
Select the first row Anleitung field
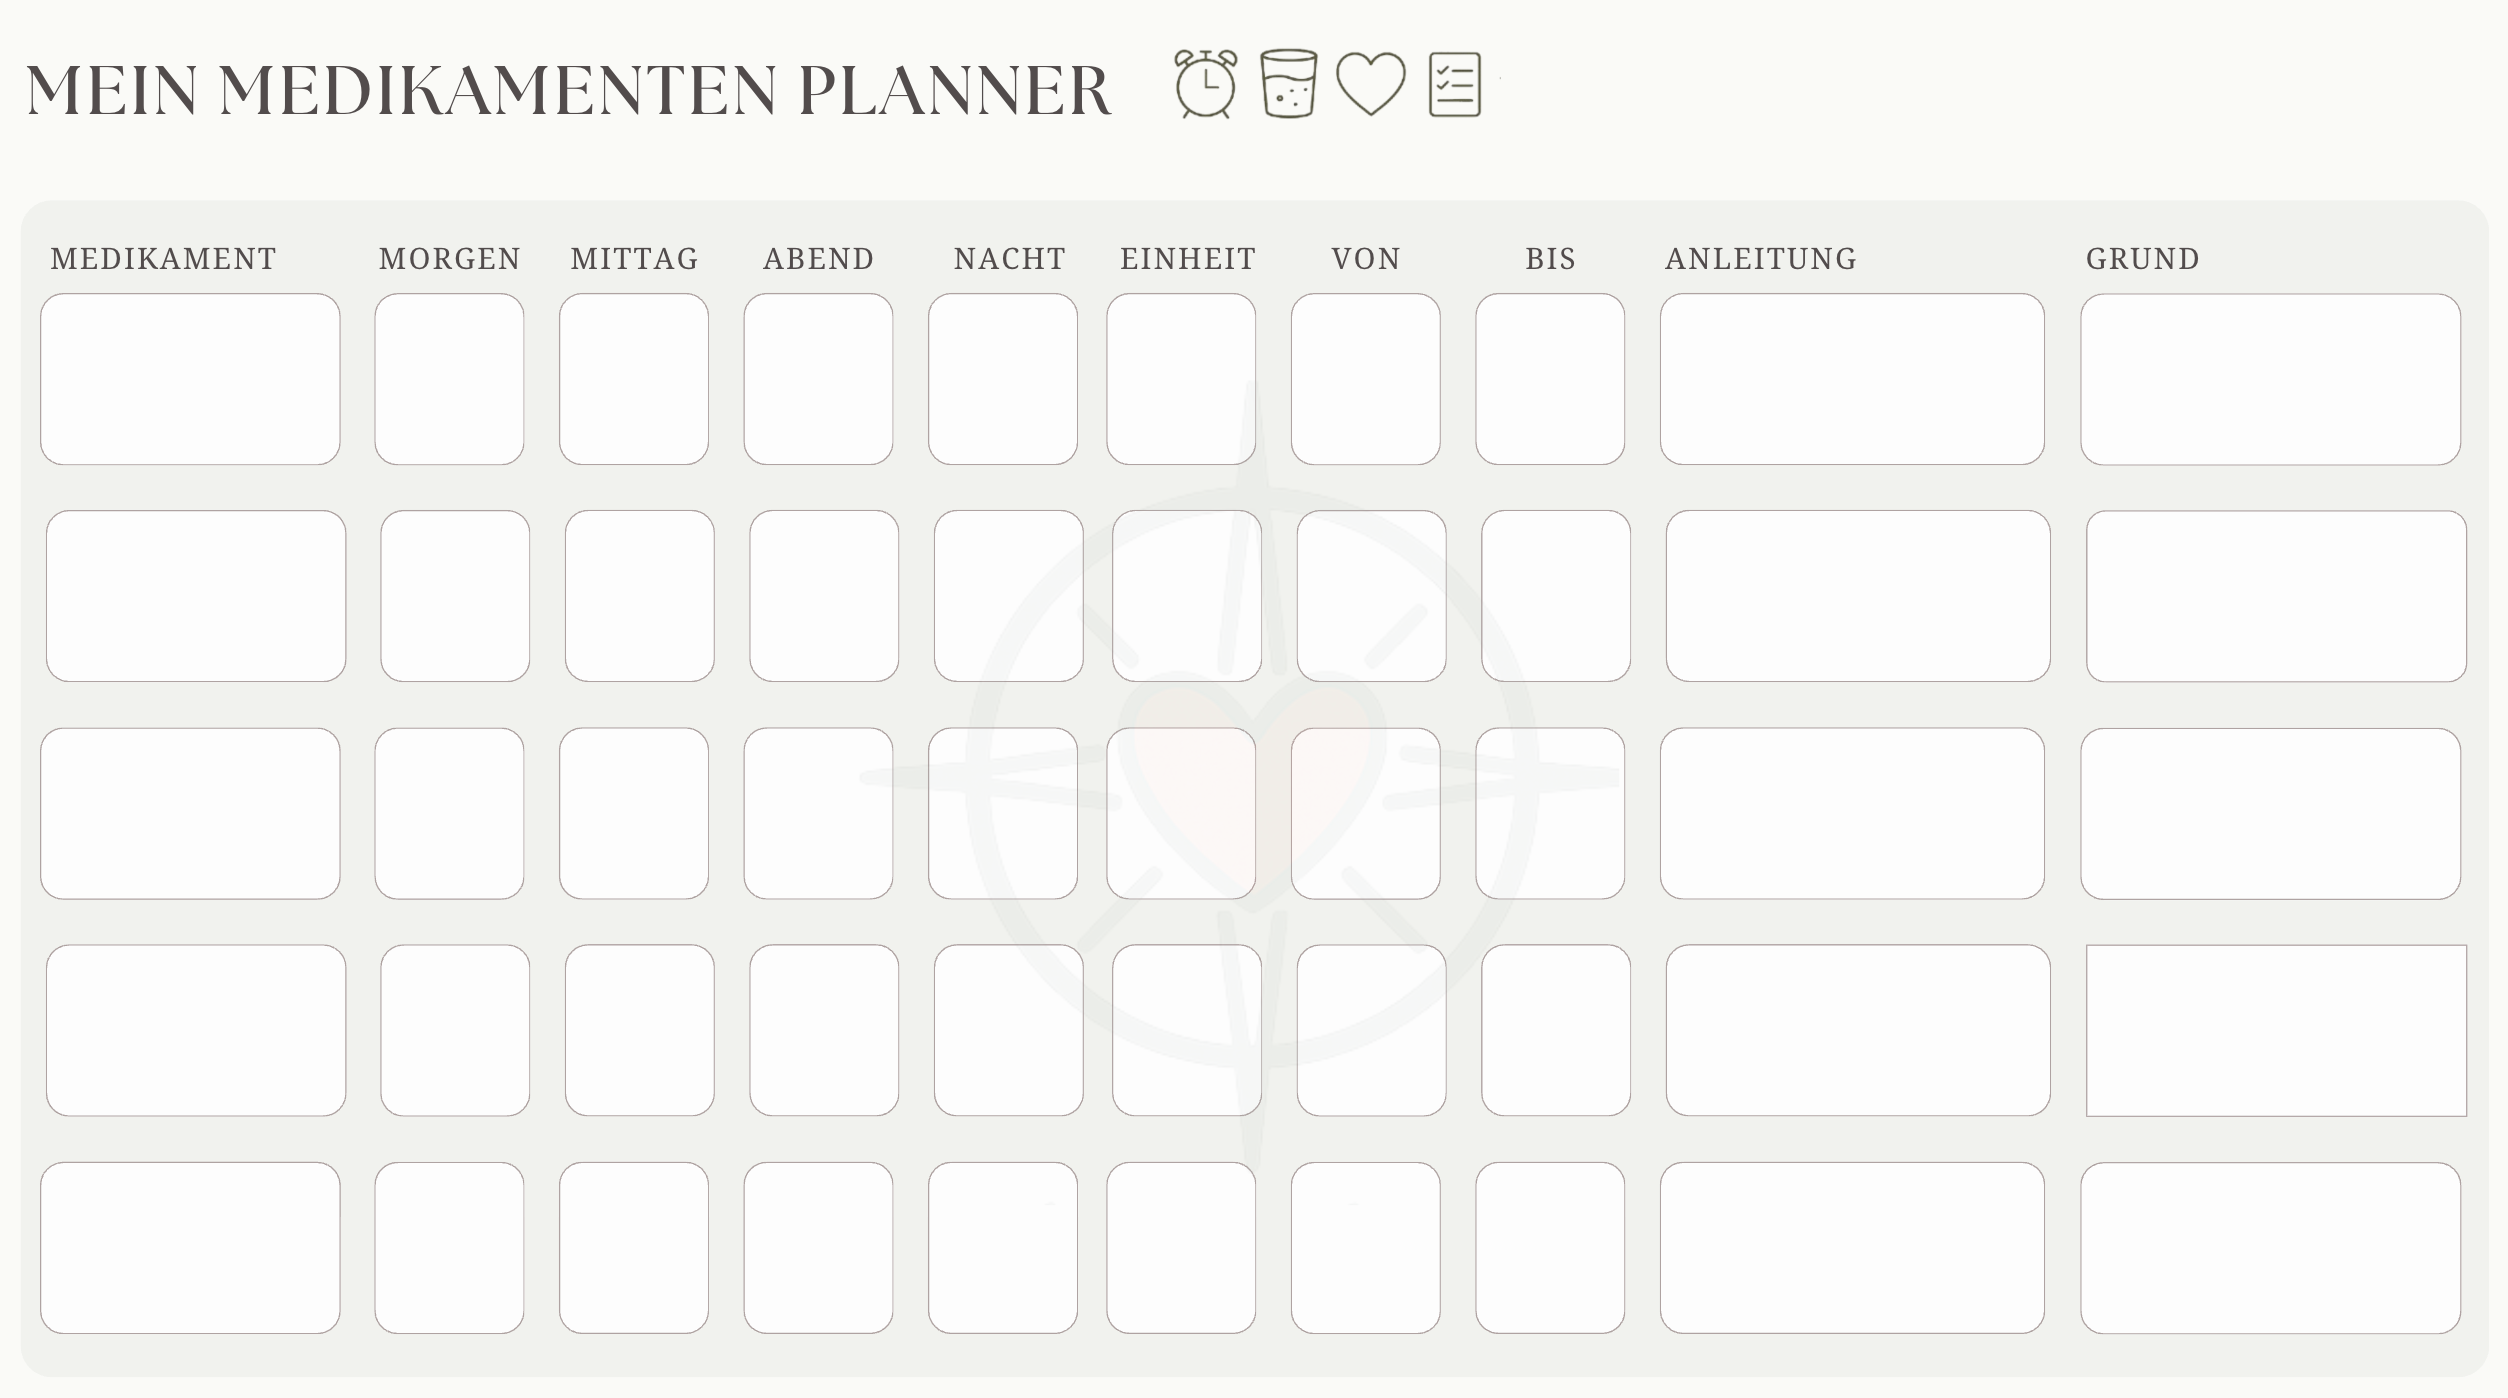(x=1852, y=379)
